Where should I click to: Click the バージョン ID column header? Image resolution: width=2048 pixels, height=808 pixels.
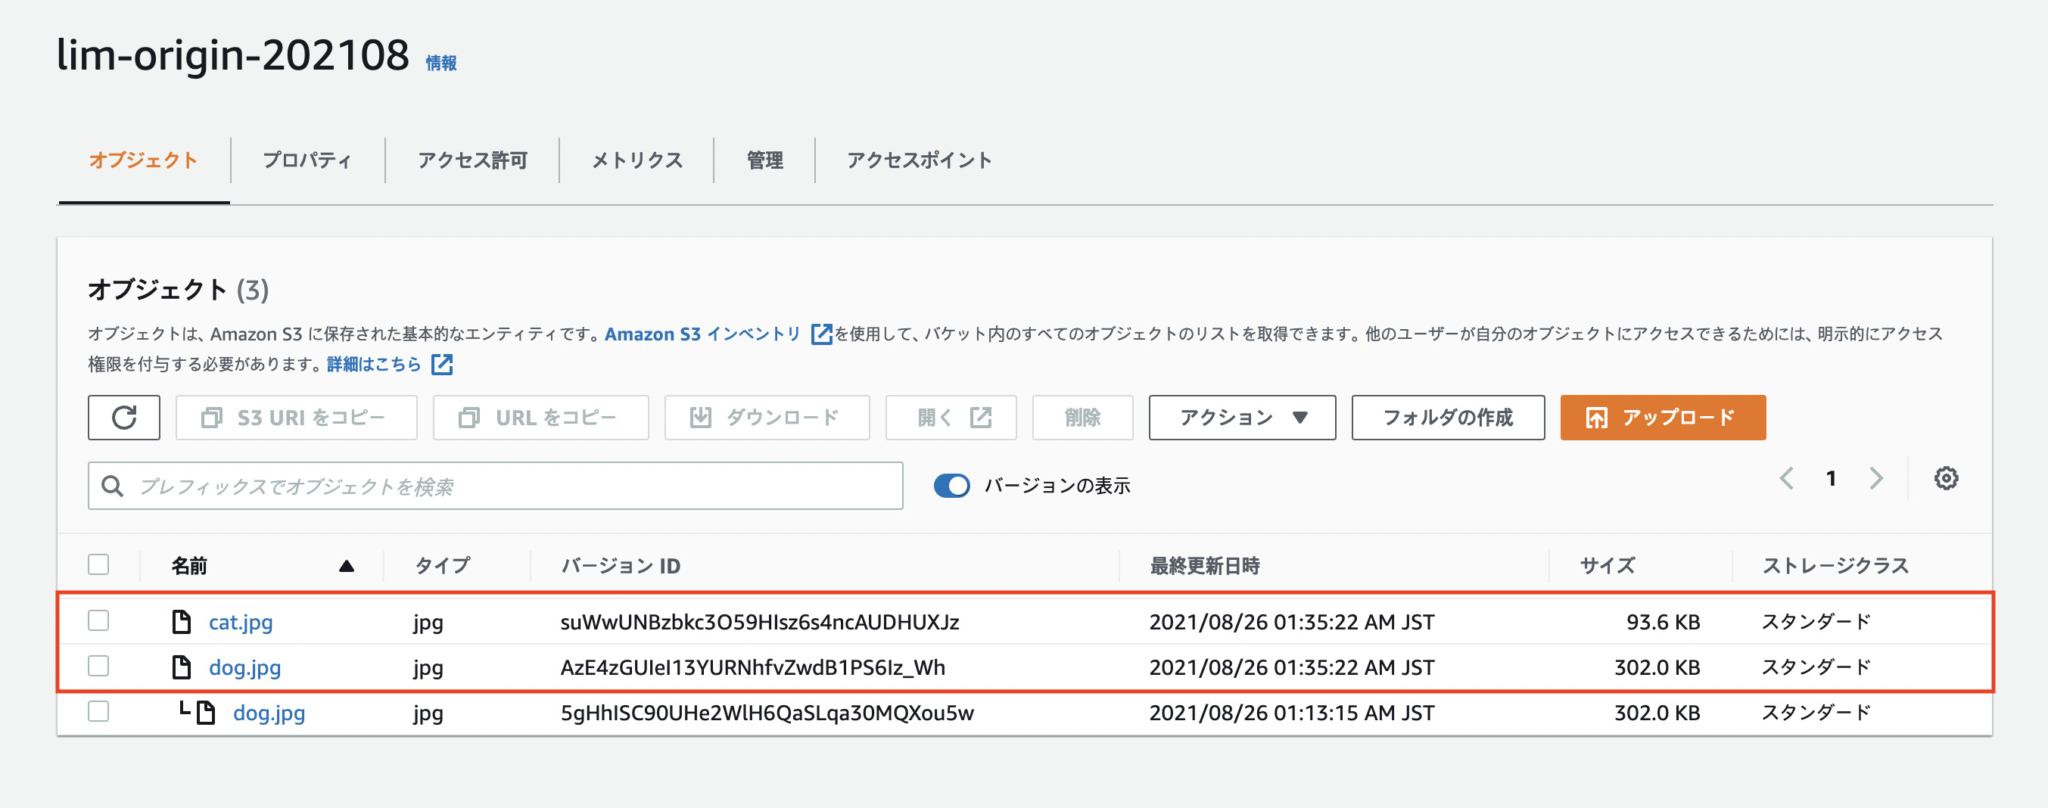pos(621,566)
